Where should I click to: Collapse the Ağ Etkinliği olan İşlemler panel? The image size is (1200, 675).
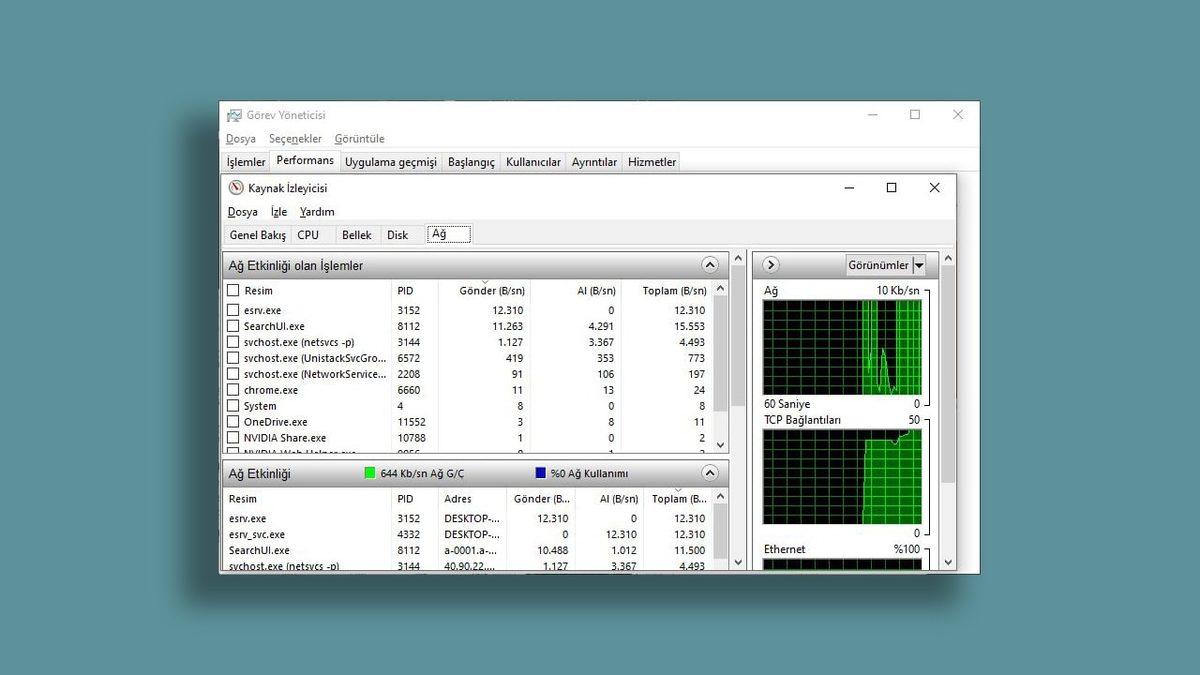[x=710, y=264]
